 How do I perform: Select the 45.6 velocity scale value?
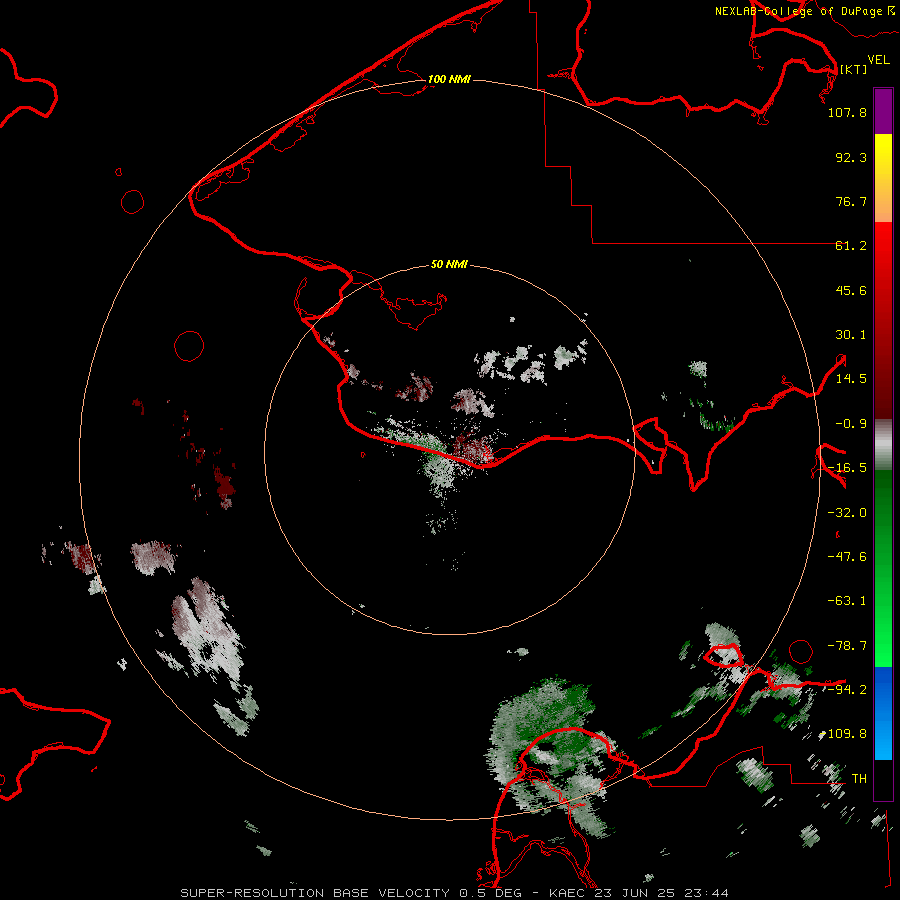click(x=851, y=290)
